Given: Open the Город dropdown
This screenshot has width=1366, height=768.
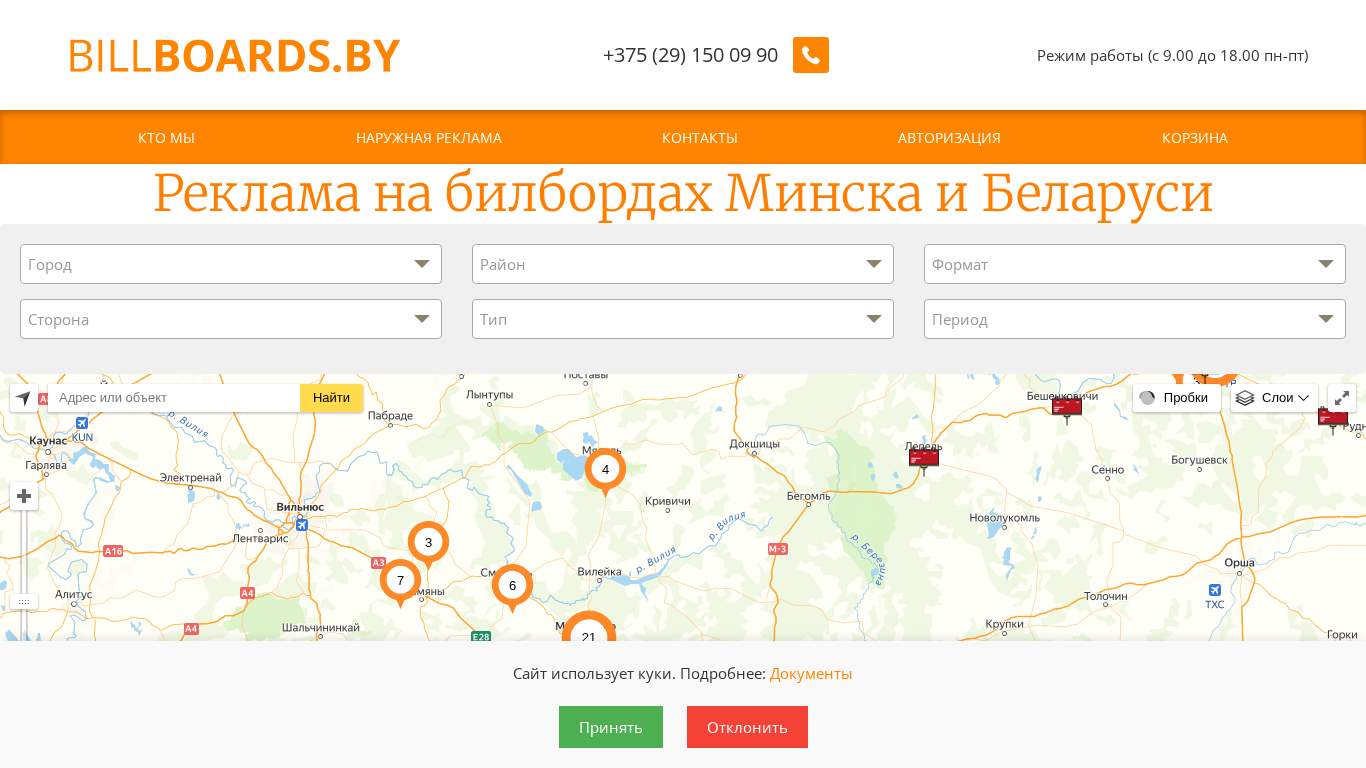Looking at the screenshot, I should 231,264.
